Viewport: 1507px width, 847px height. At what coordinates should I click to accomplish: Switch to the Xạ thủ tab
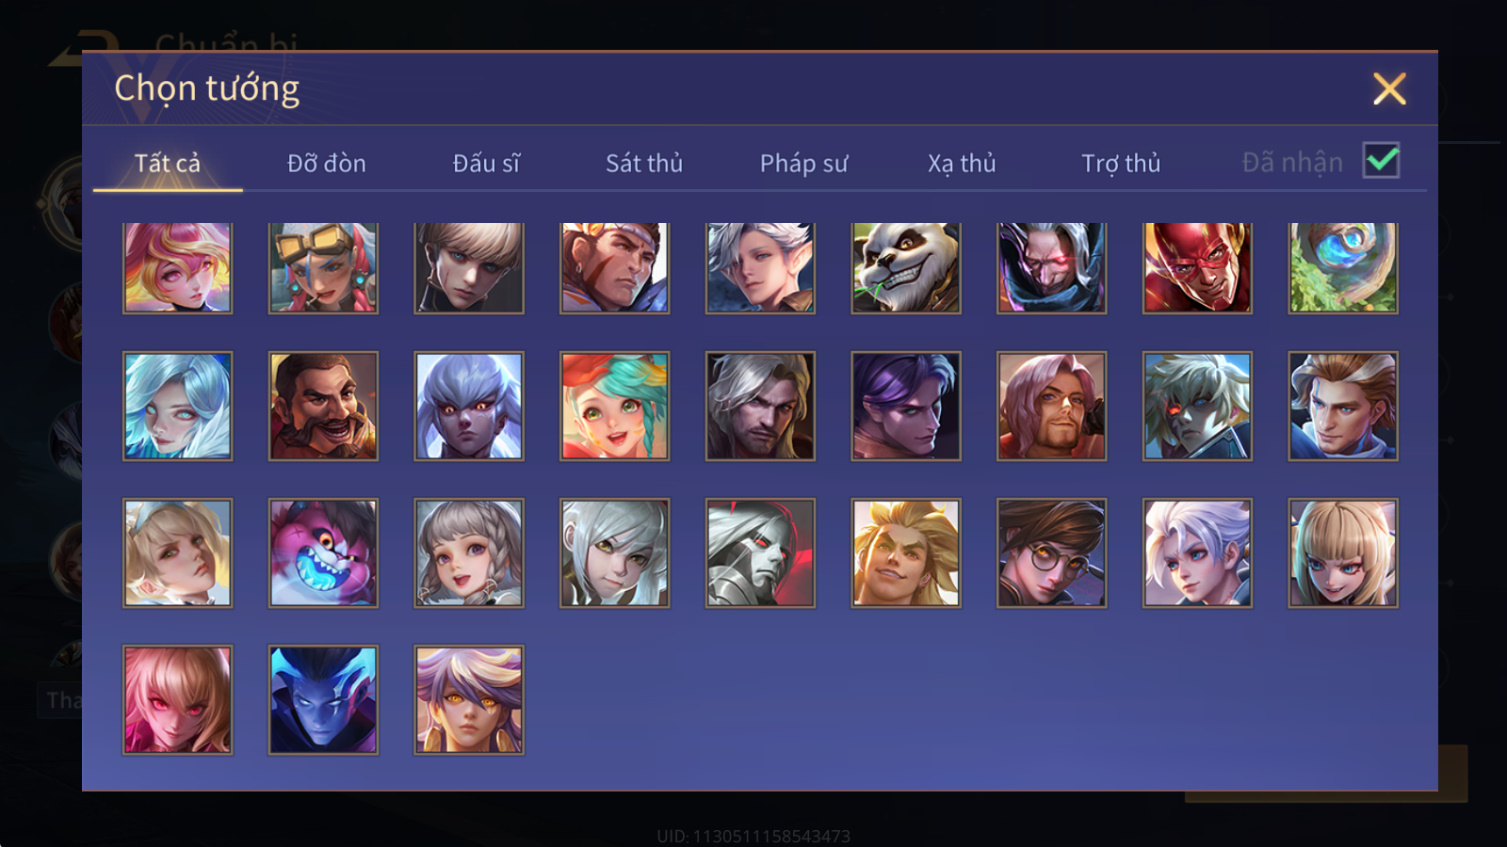tap(962, 163)
